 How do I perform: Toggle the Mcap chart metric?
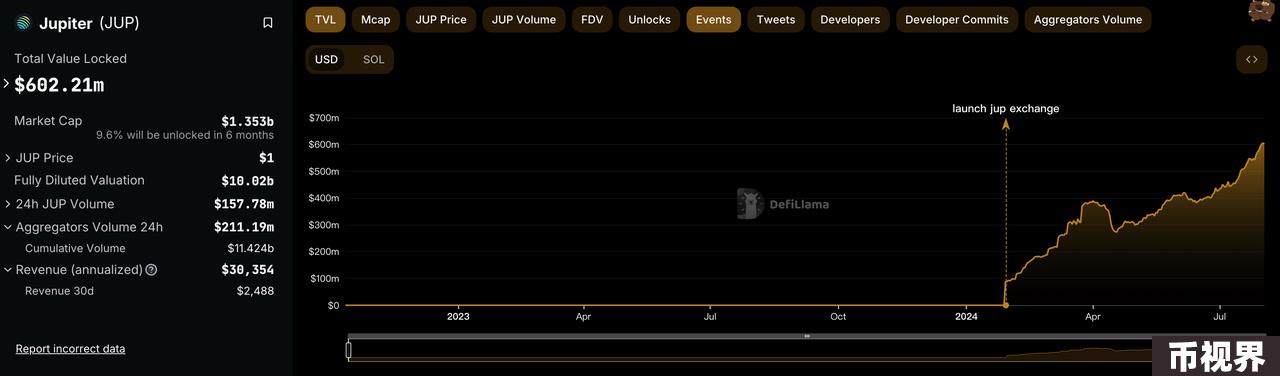375,19
